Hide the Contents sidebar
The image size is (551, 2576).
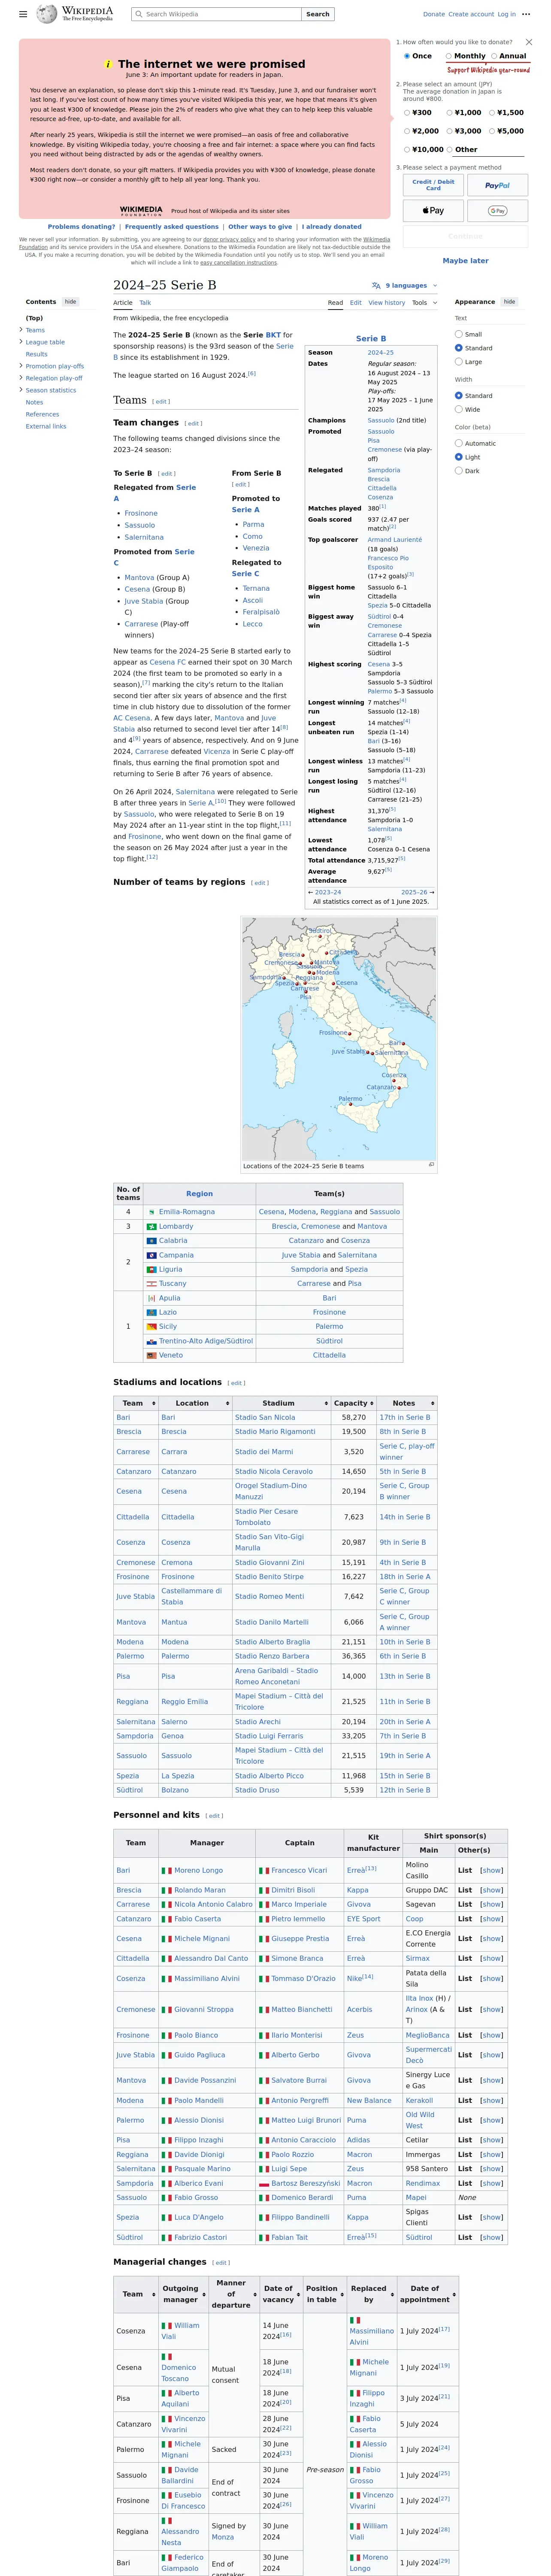coord(70,301)
